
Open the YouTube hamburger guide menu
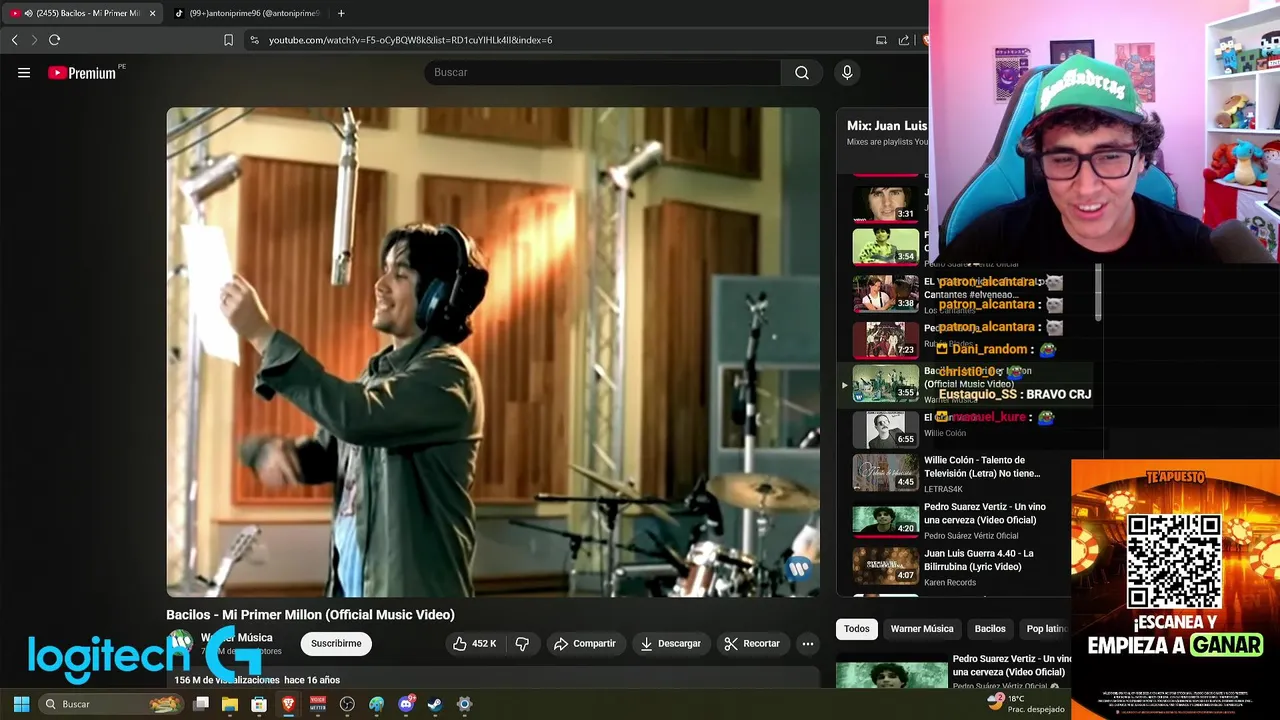pyautogui.click(x=24, y=72)
